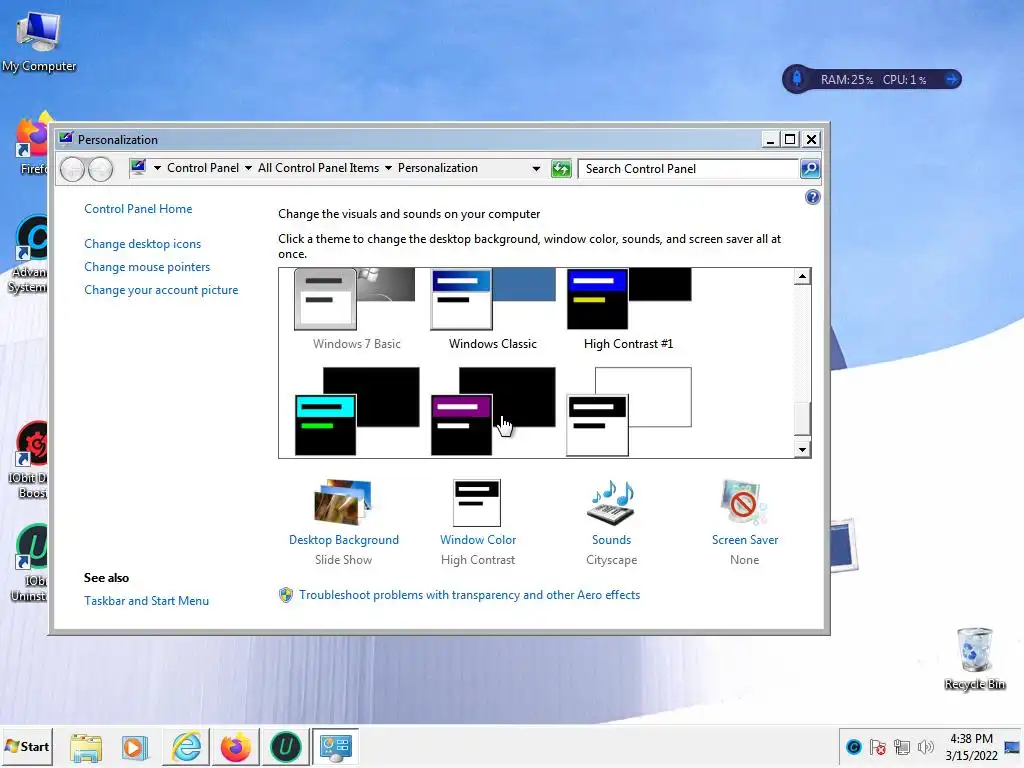Click the network tray icon
Viewport: 1024px width, 768px height.
pos(901,747)
